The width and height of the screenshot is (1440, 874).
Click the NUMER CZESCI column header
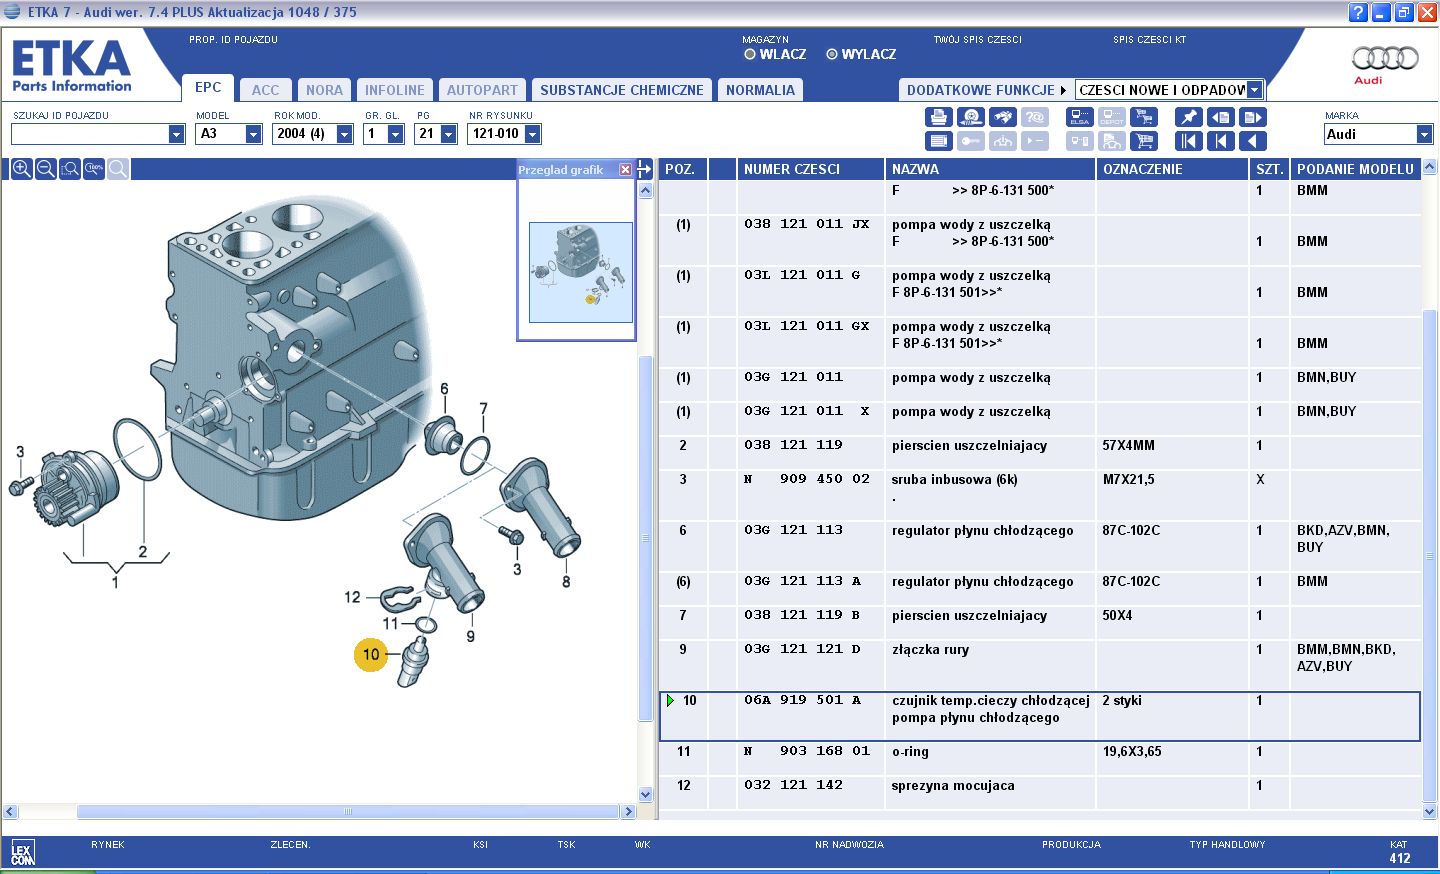click(810, 169)
